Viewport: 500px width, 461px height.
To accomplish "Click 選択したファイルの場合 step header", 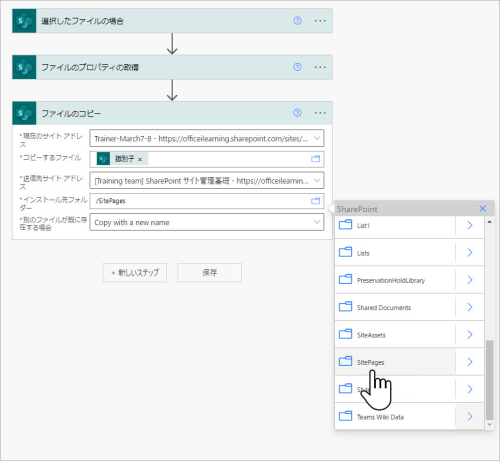I will point(172,21).
